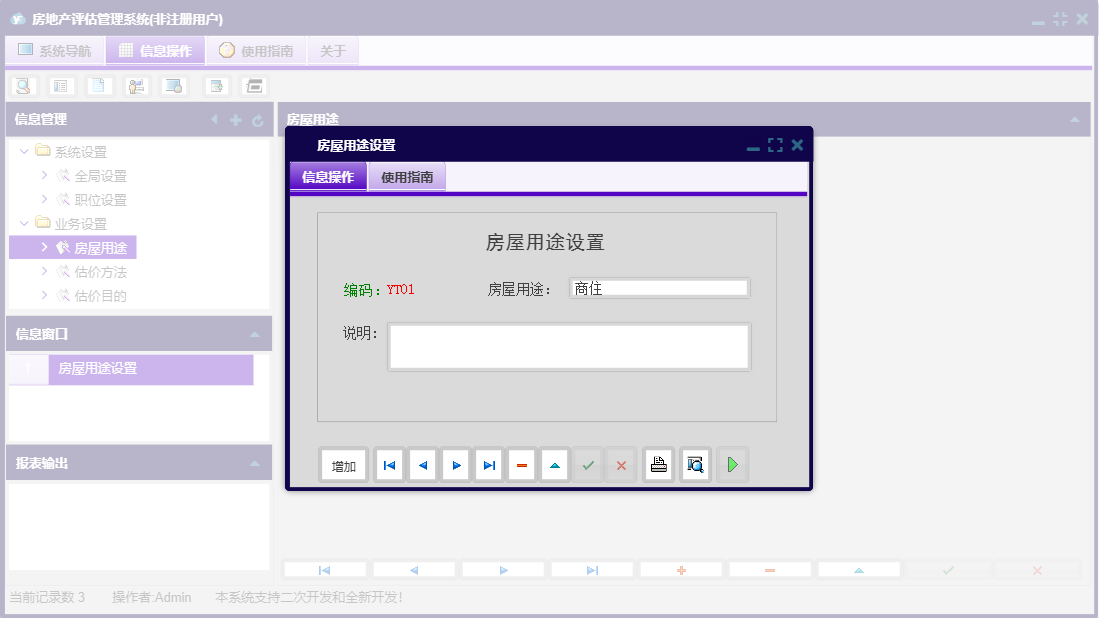Viewport: 1099px width, 618px height.
Task: Click the refresh icon on 信息管理 panel
Action: (x=259, y=119)
